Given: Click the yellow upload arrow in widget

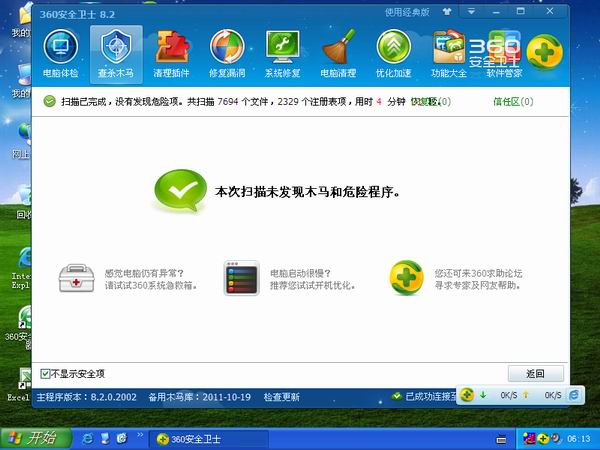Looking at the screenshot, I should click(526, 395).
